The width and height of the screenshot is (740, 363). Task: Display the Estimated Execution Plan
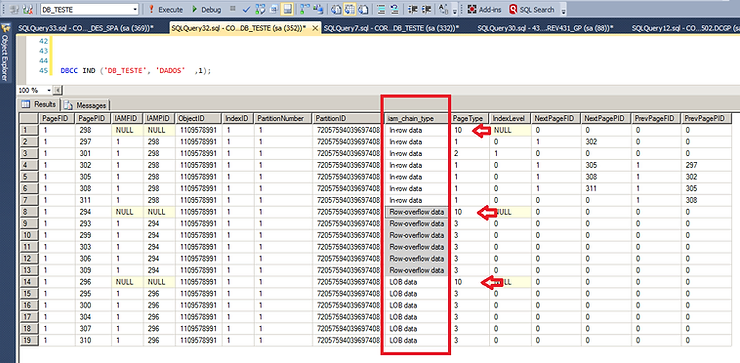coord(260,9)
